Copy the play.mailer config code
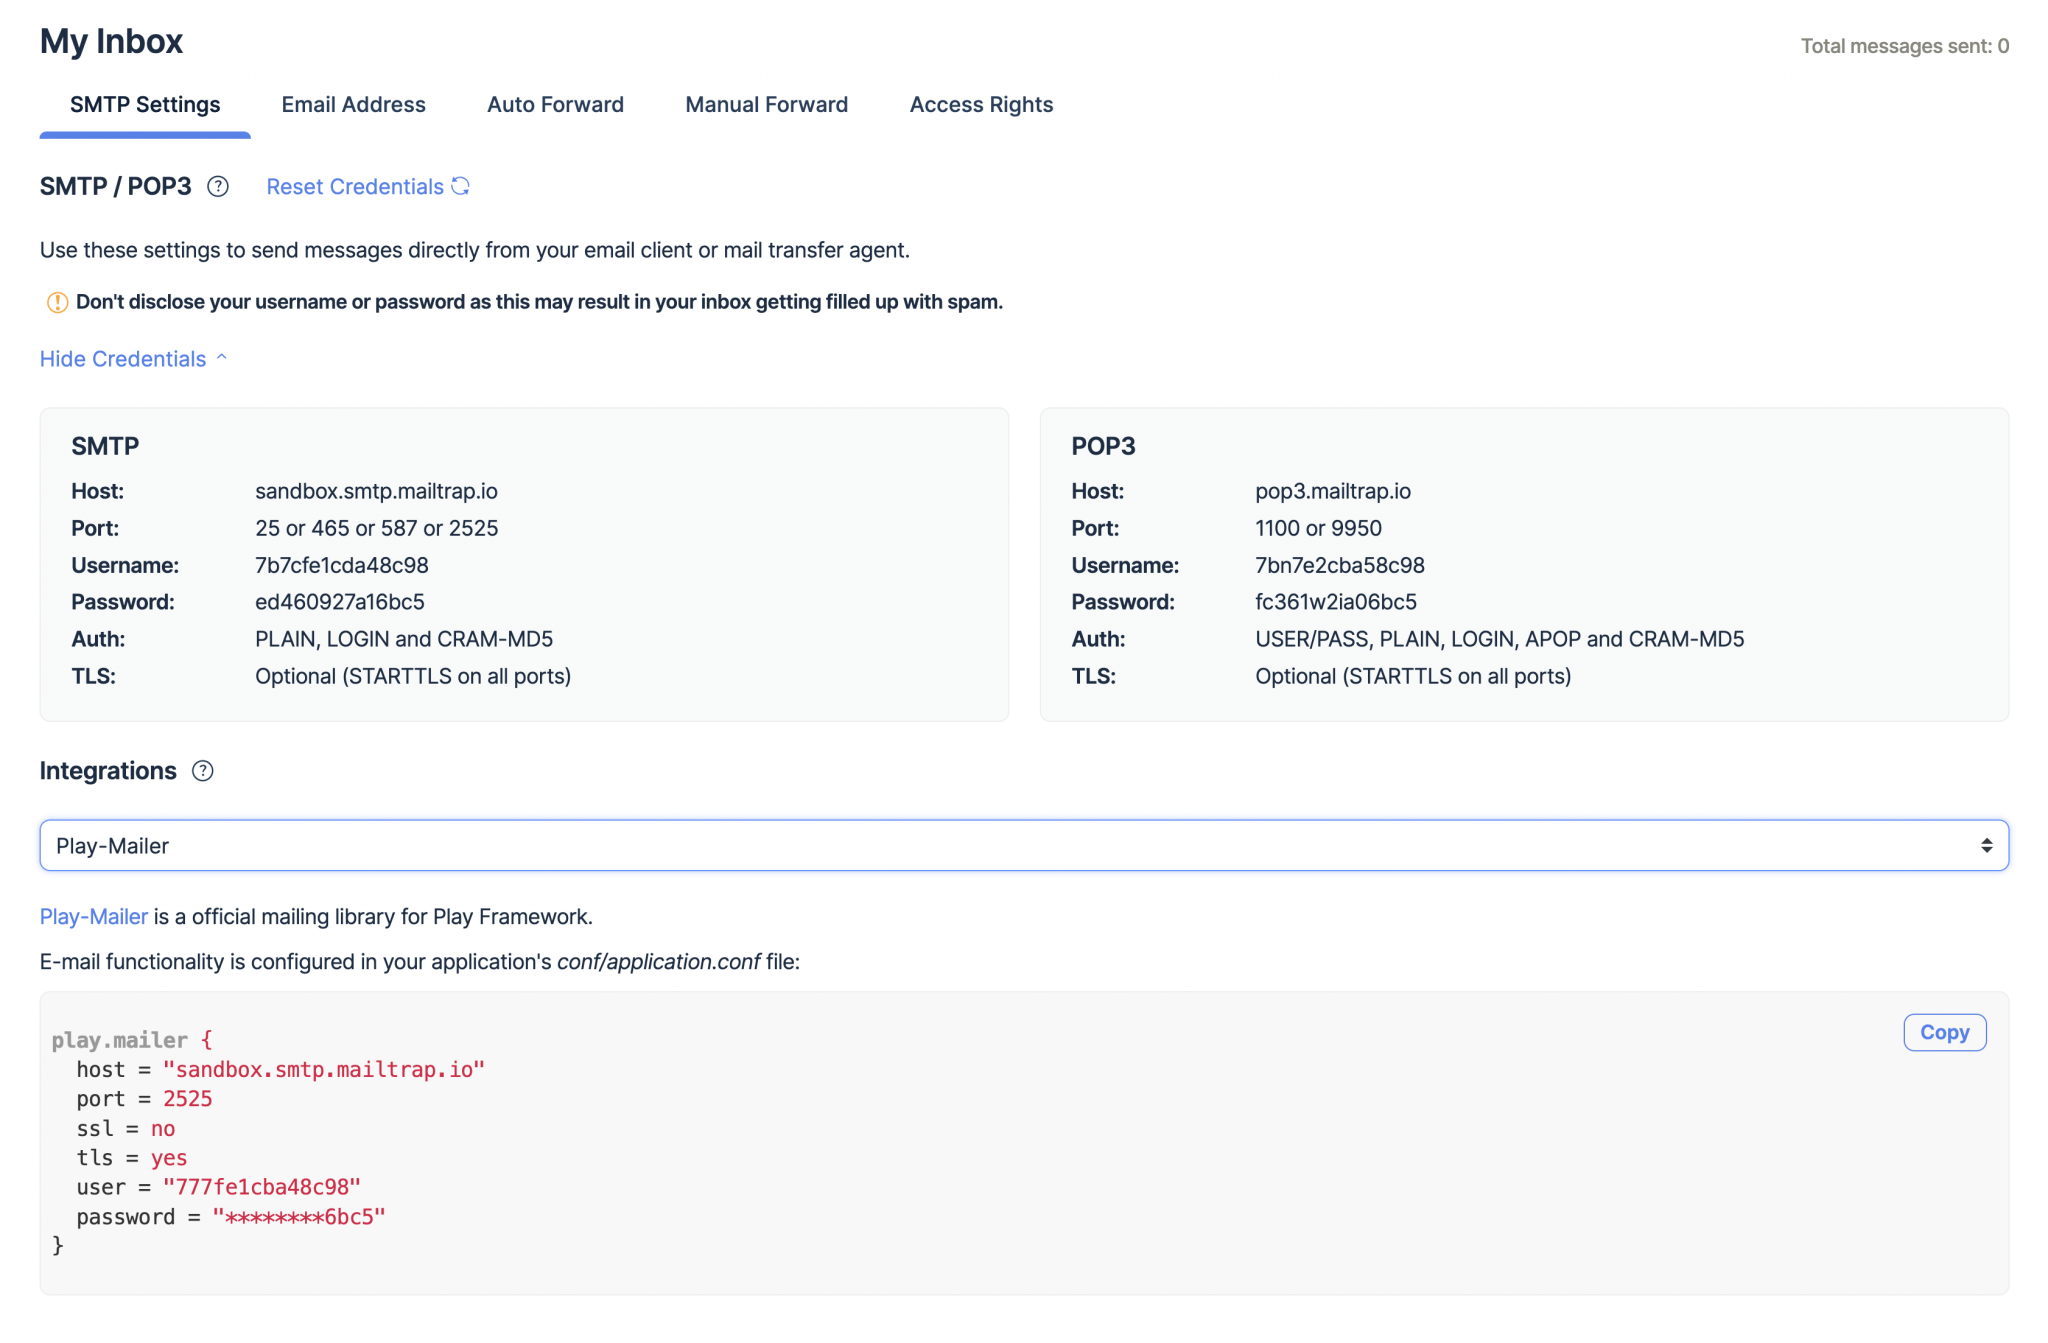This screenshot has width=2048, height=1343. [1944, 1032]
